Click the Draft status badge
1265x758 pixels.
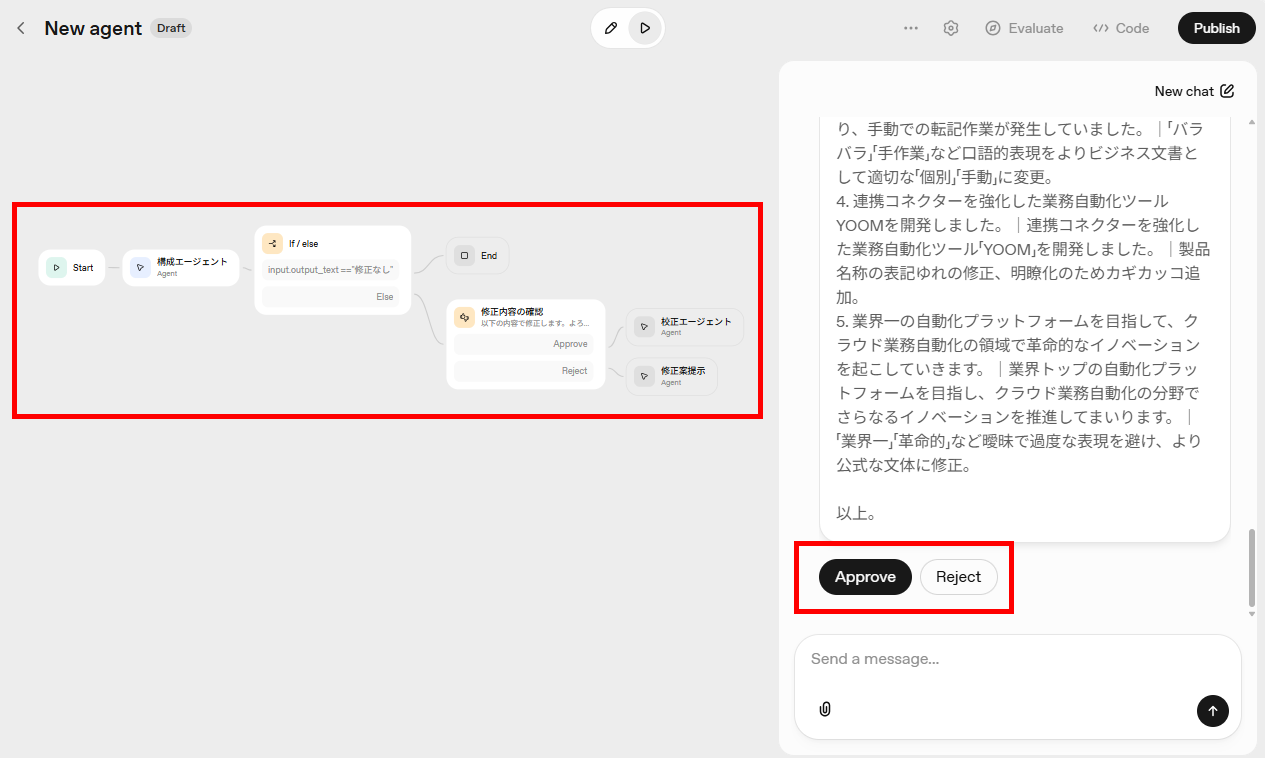pyautogui.click(x=171, y=28)
